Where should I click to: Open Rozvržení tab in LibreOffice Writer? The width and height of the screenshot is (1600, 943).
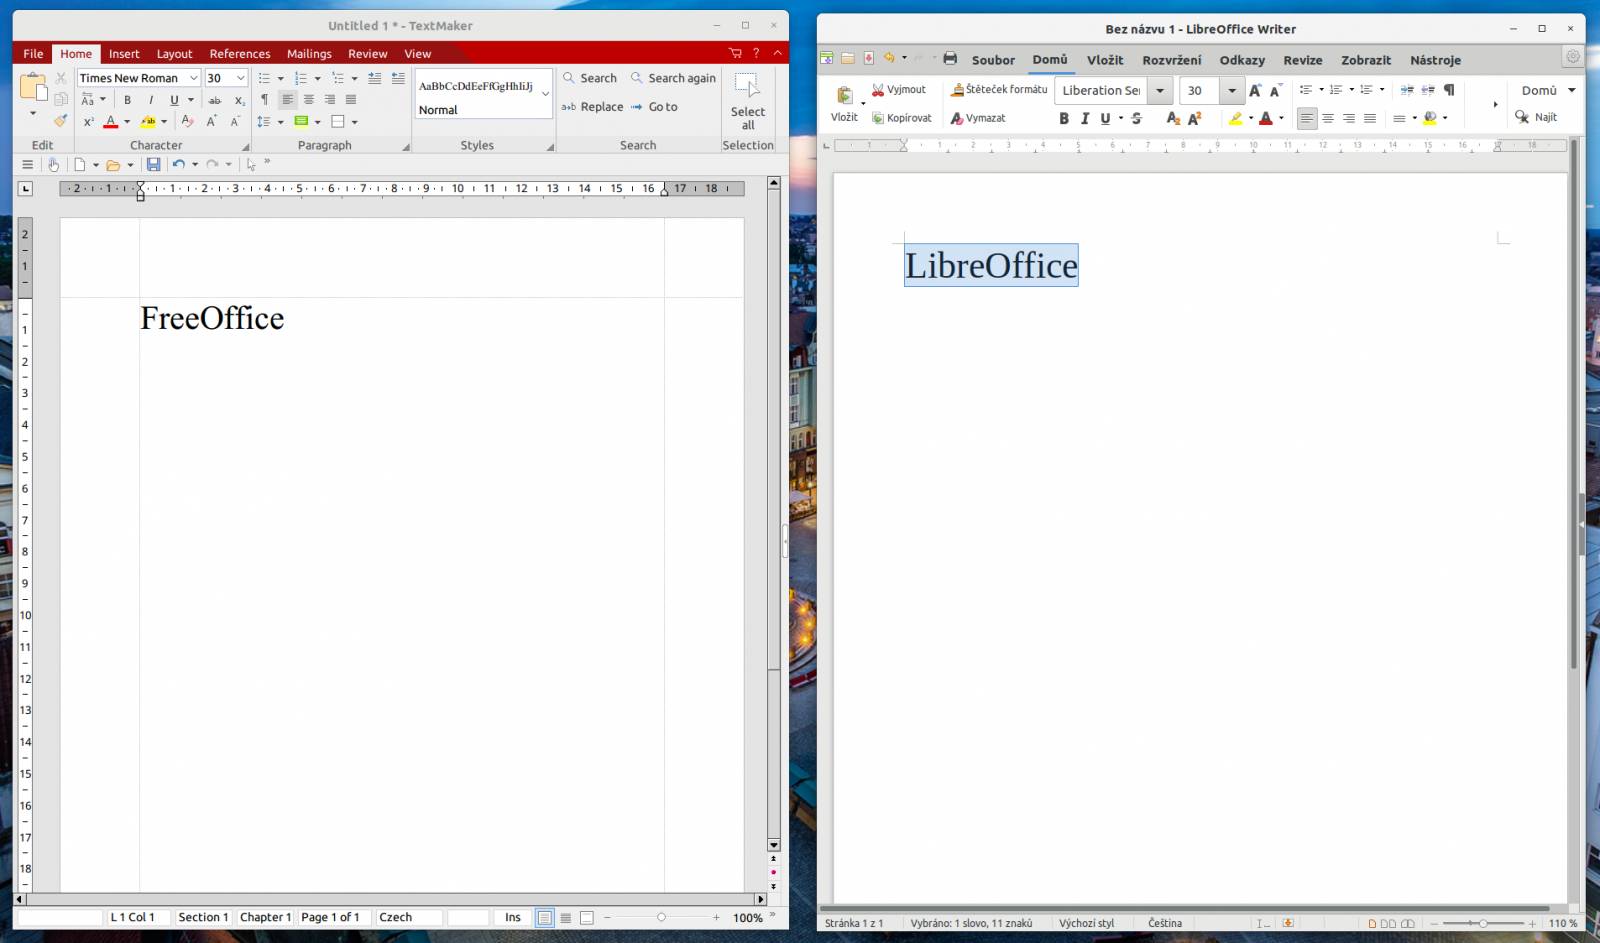(1172, 60)
